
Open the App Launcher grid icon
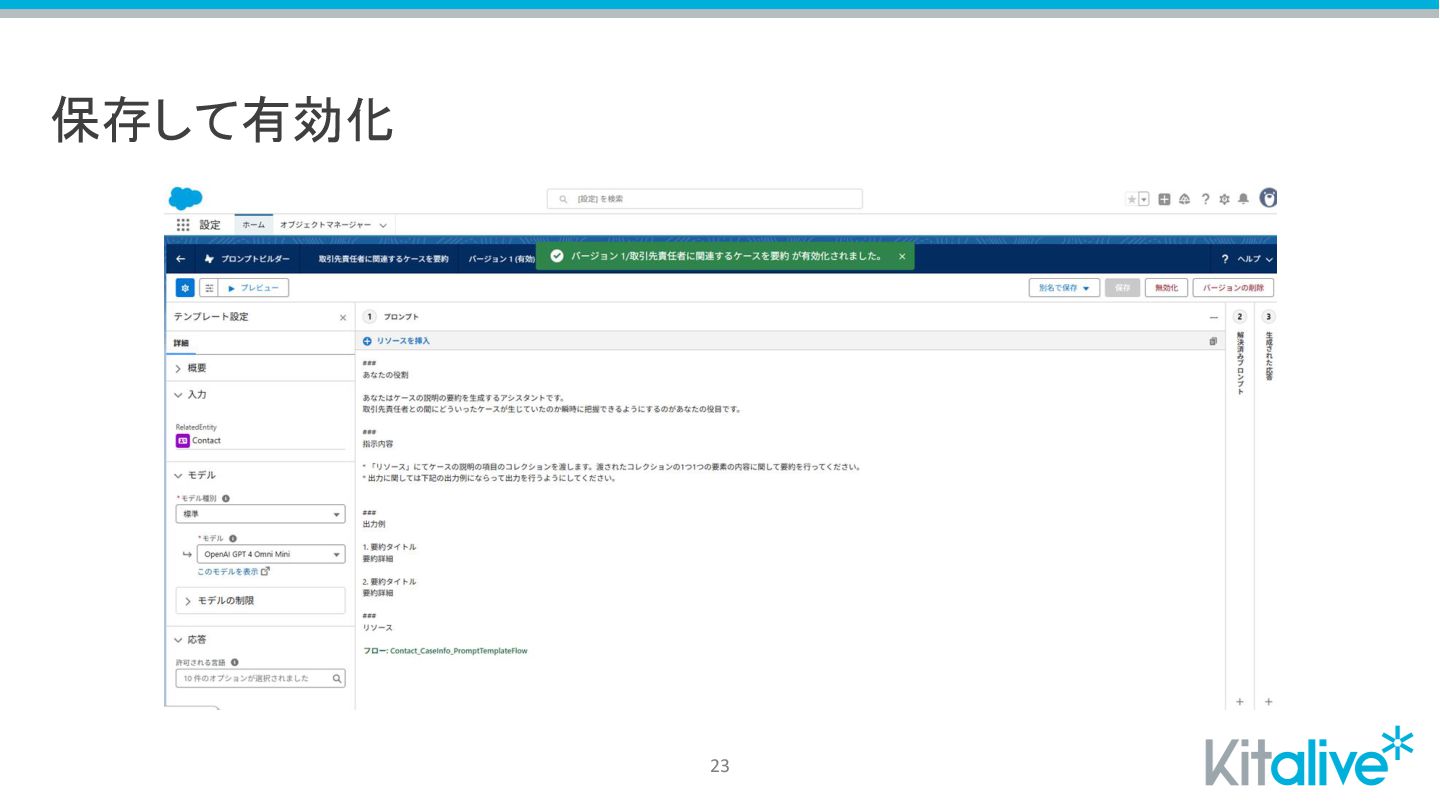(183, 225)
